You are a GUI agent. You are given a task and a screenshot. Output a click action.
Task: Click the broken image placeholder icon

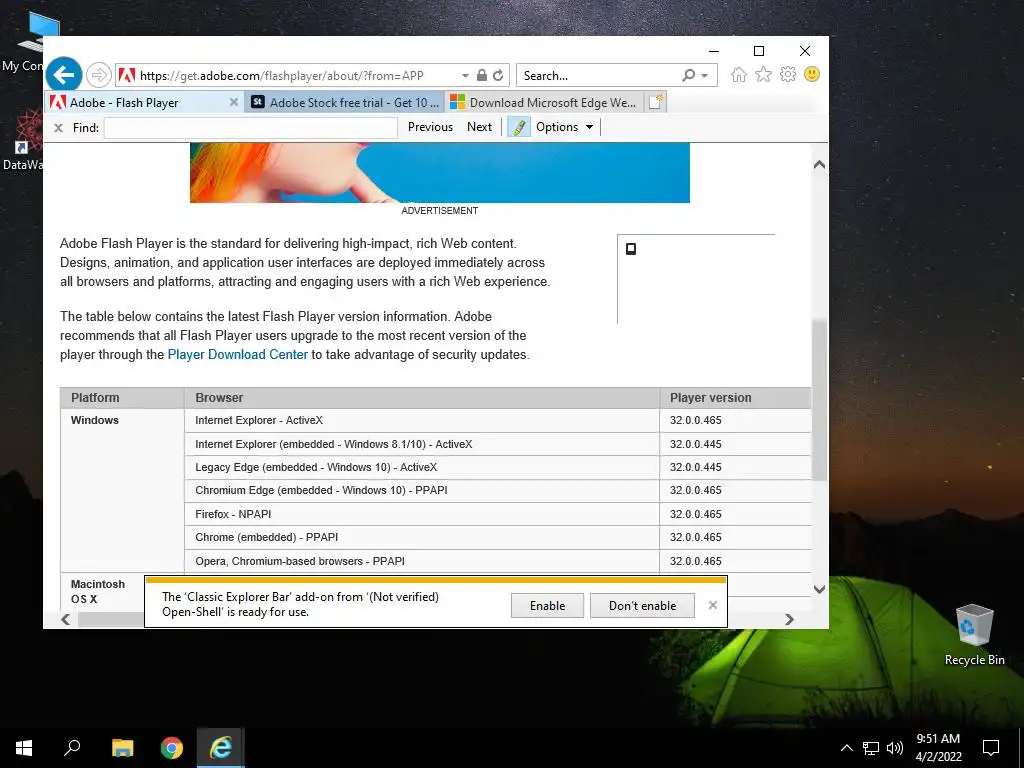tap(631, 249)
